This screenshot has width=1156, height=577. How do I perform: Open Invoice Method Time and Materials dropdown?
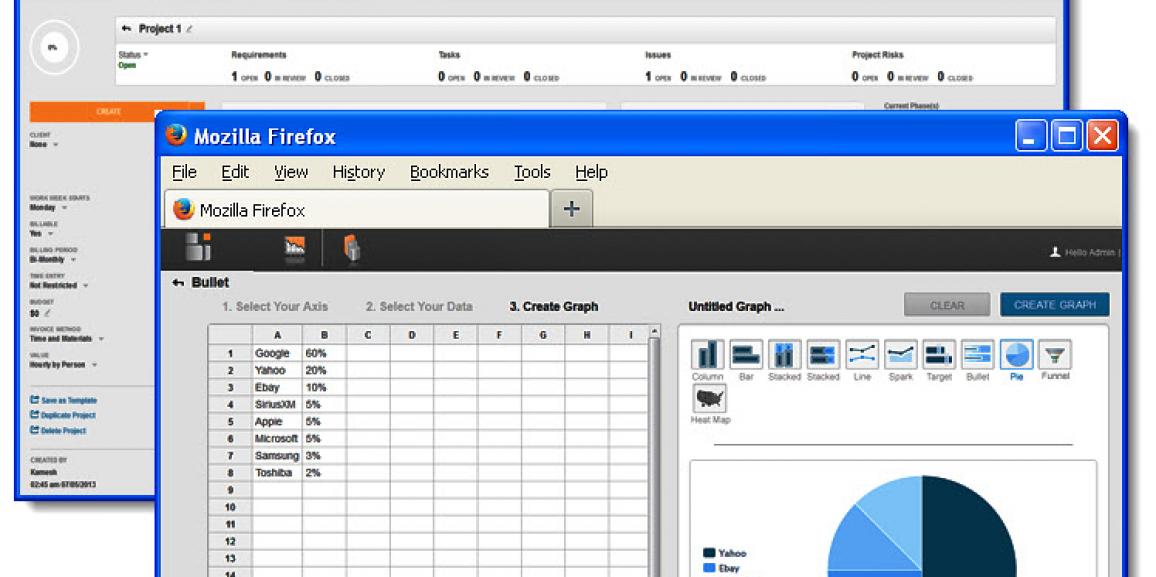coord(66,338)
